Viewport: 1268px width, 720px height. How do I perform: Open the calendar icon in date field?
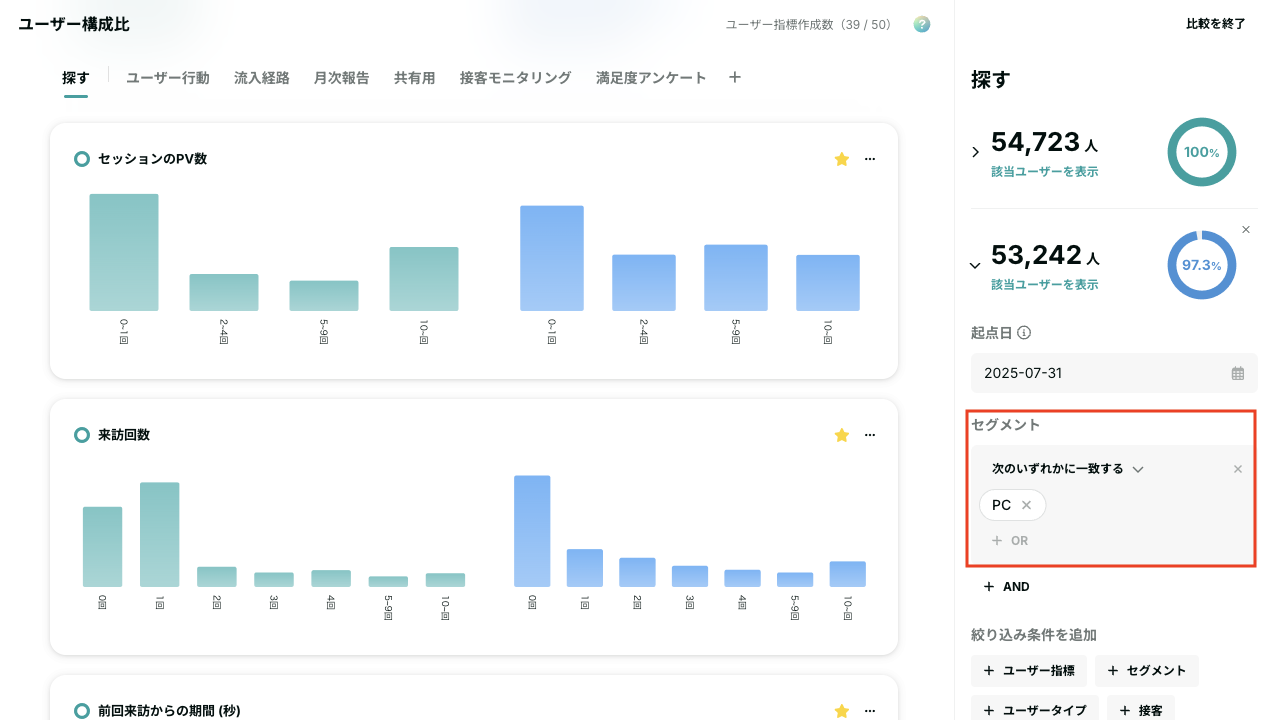coord(1238,373)
